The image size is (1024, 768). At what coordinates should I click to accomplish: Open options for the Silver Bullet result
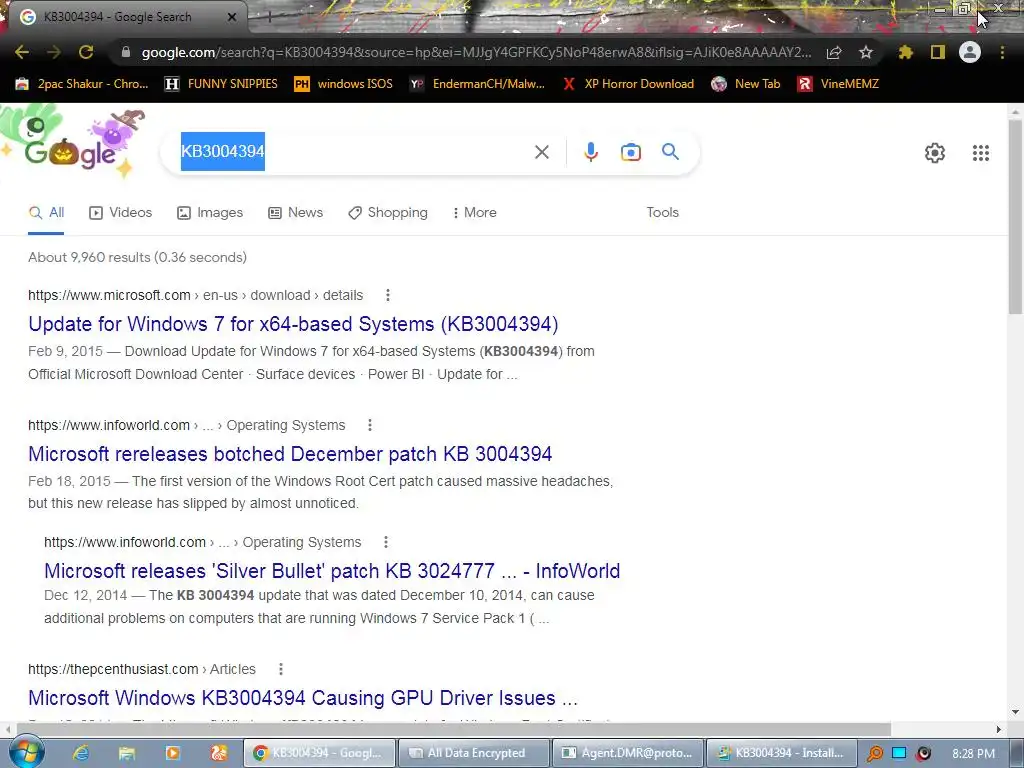tap(386, 542)
